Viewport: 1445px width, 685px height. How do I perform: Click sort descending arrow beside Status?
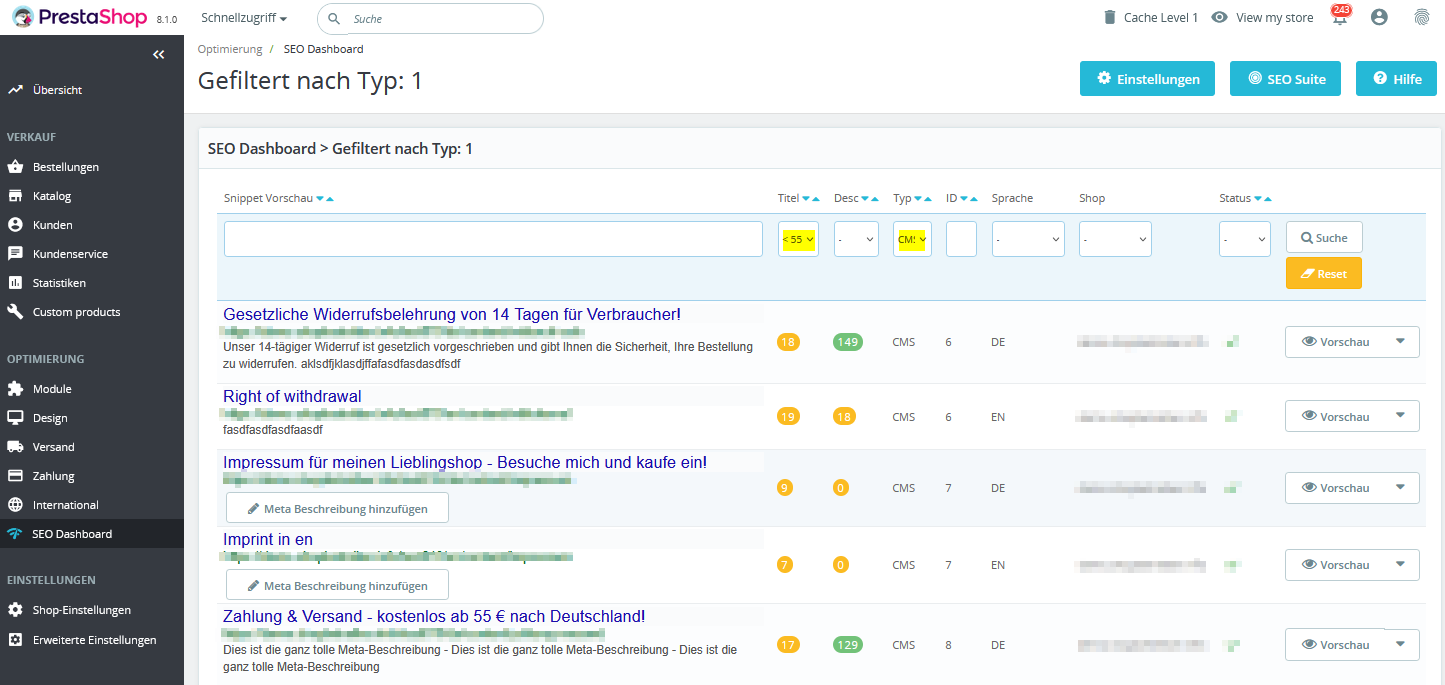click(1257, 199)
